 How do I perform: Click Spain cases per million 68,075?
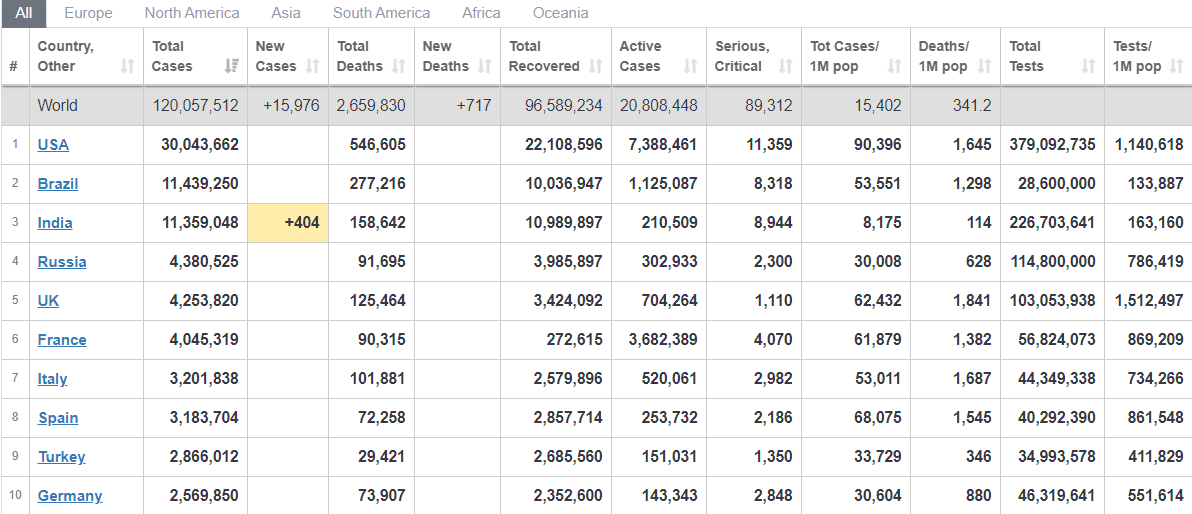[877, 417]
